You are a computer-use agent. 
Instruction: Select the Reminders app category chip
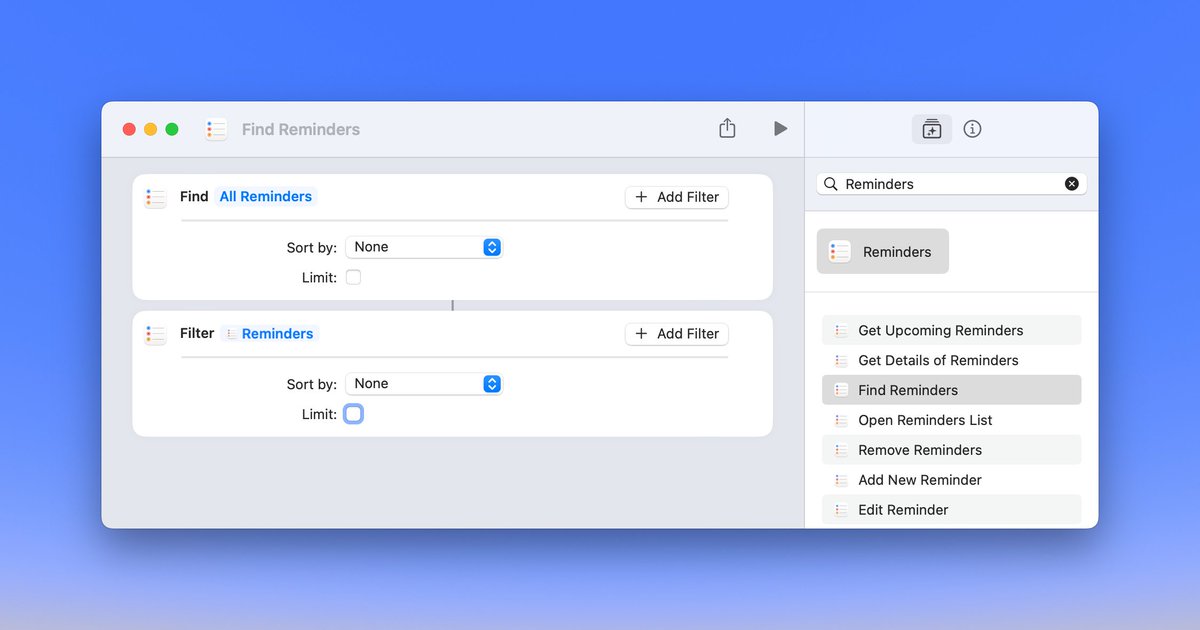pos(883,252)
